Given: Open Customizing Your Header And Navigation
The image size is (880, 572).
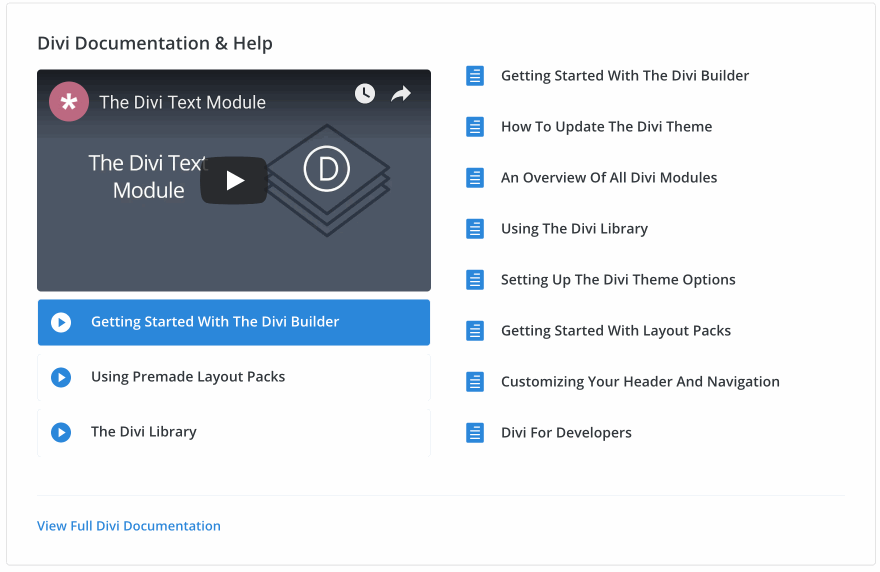Looking at the screenshot, I should 639,382.
